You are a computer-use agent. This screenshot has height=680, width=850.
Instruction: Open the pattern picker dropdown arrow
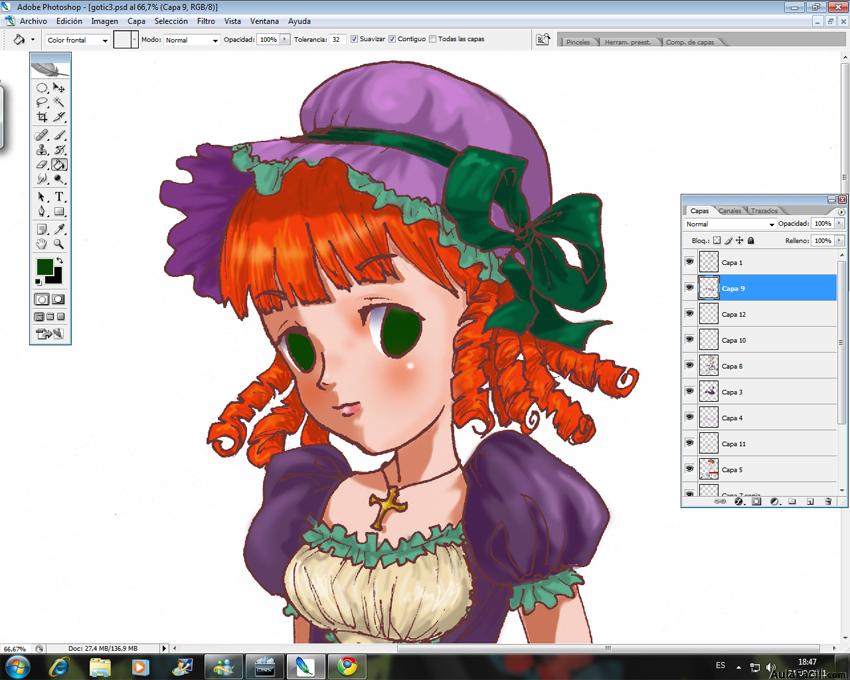tap(135, 40)
